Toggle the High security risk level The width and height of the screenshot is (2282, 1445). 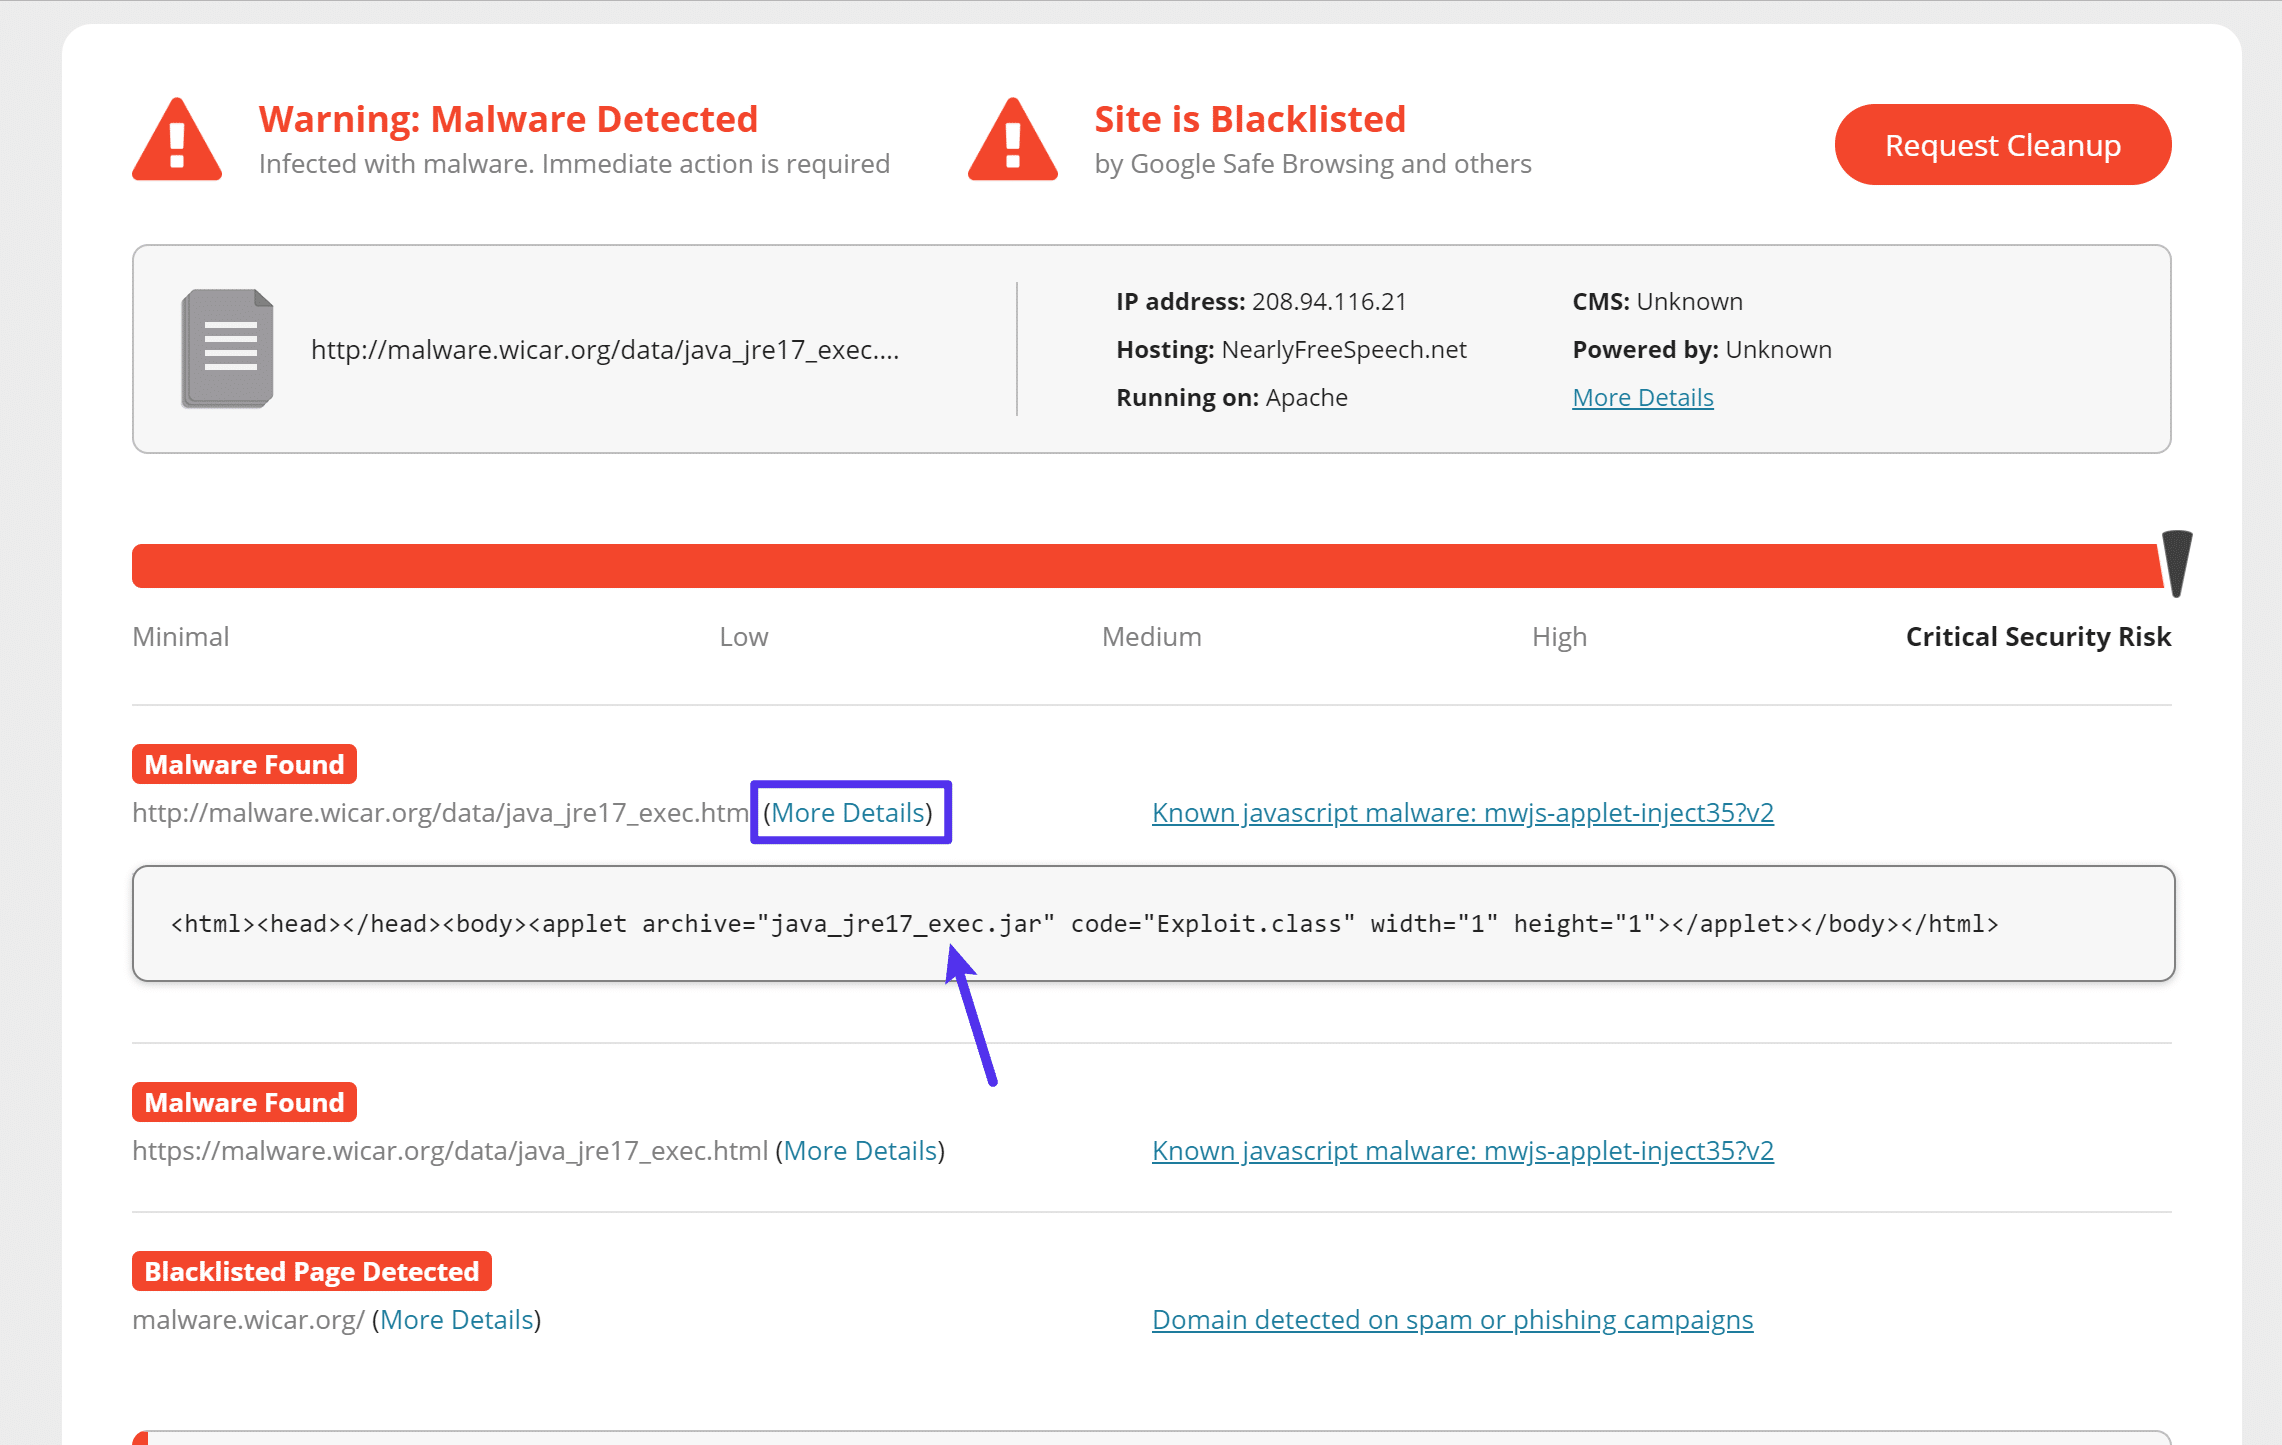pos(1558,637)
